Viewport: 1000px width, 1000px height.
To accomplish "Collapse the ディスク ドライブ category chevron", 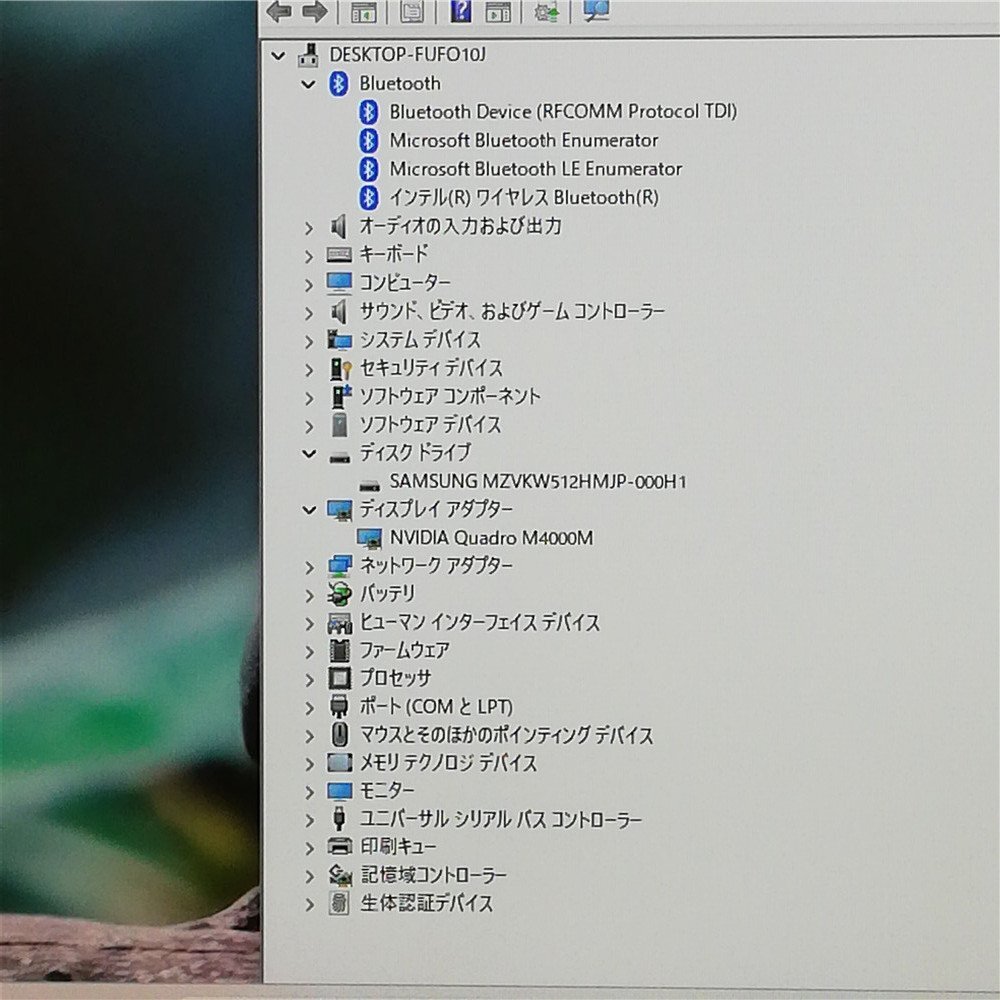I will click(x=309, y=454).
